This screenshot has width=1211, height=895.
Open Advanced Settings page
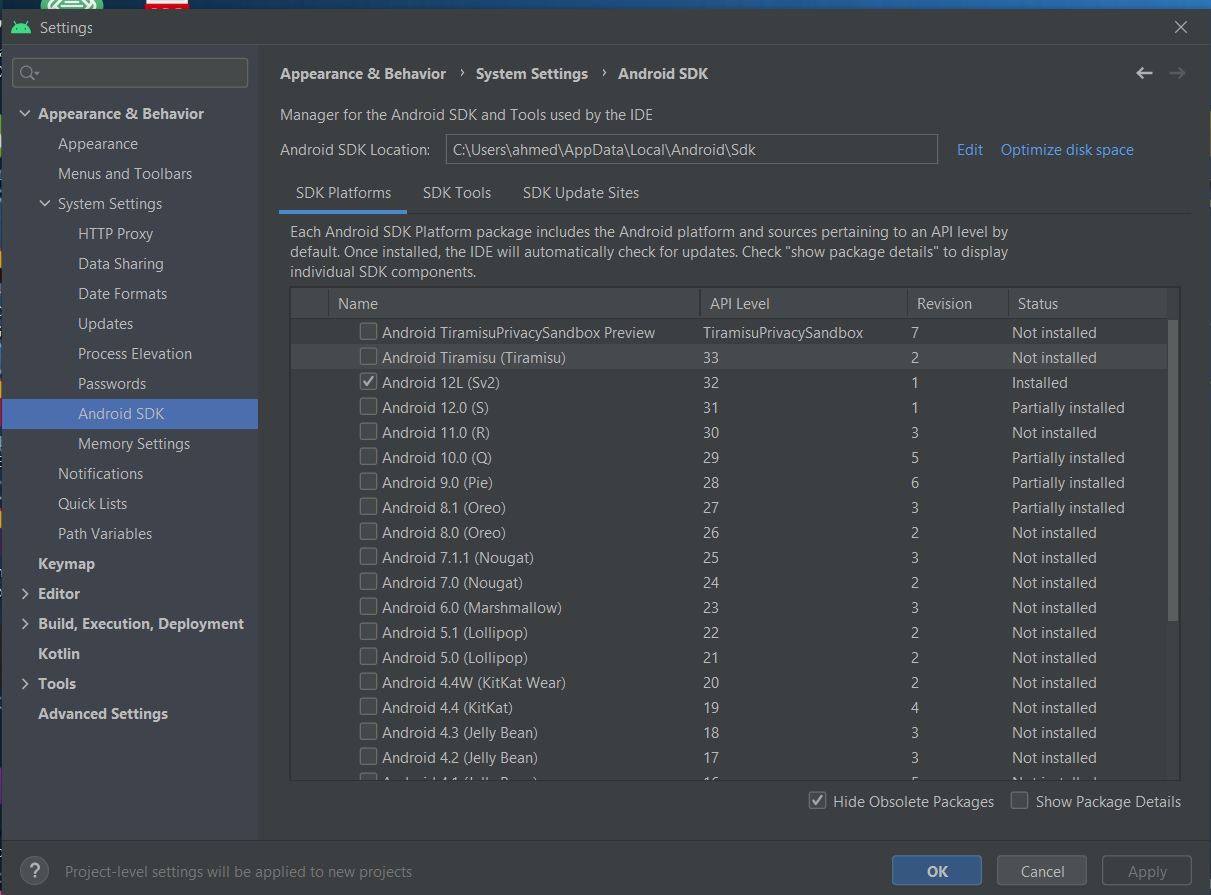(103, 714)
